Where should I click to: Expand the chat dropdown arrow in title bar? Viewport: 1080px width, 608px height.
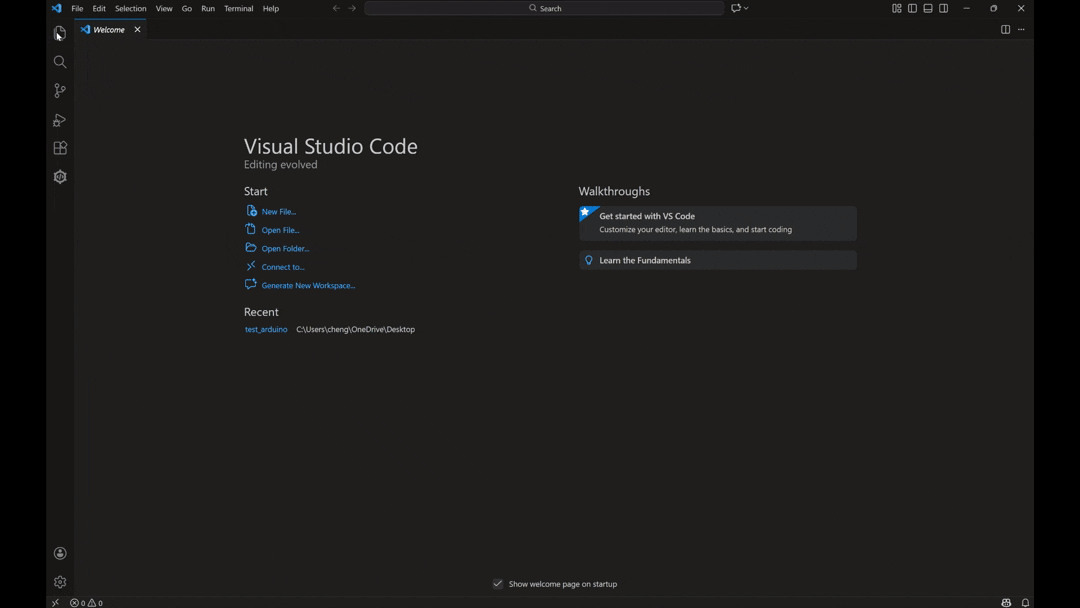[x=747, y=9]
